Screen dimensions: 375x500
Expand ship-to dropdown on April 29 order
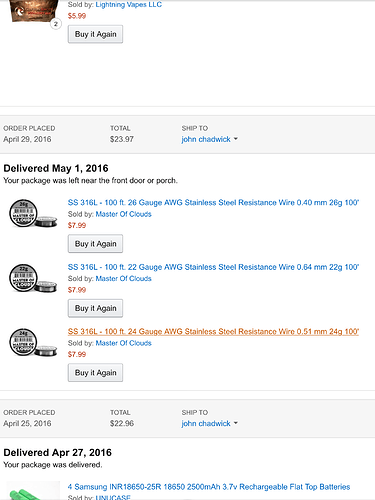click(x=209, y=139)
